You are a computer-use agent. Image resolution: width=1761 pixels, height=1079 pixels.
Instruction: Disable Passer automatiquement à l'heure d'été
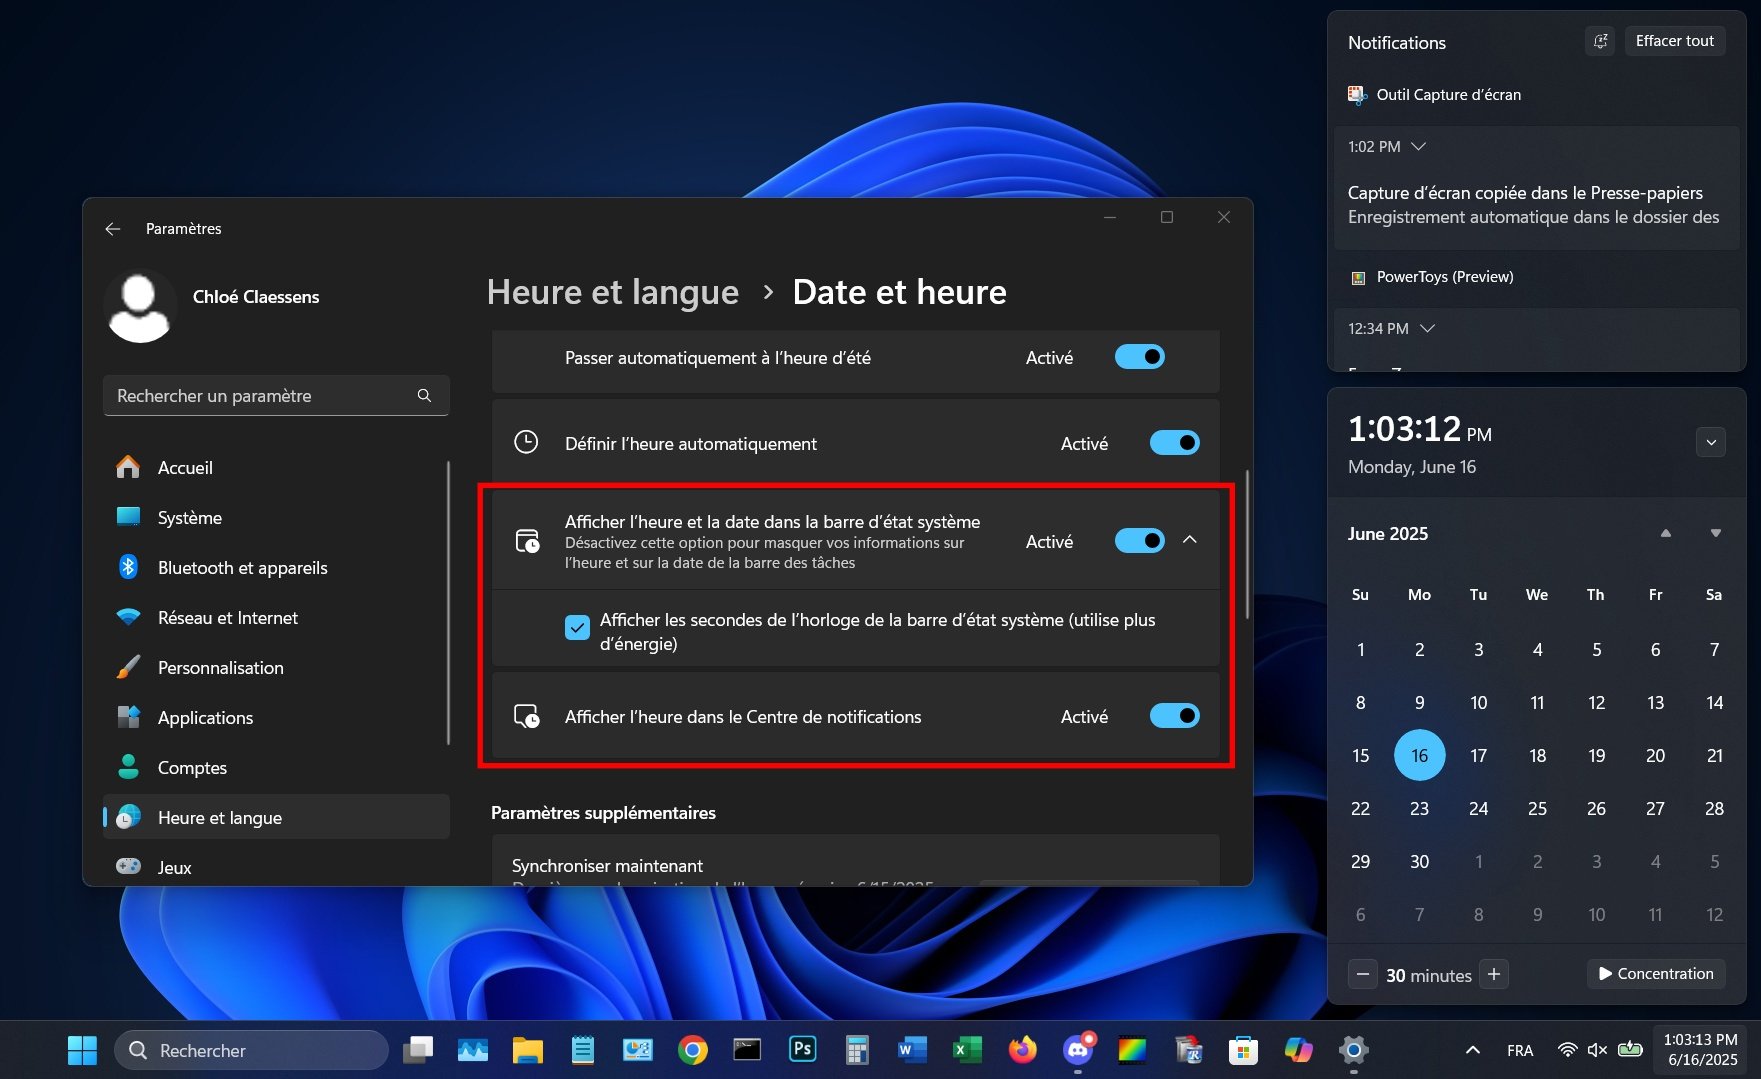(x=1139, y=356)
